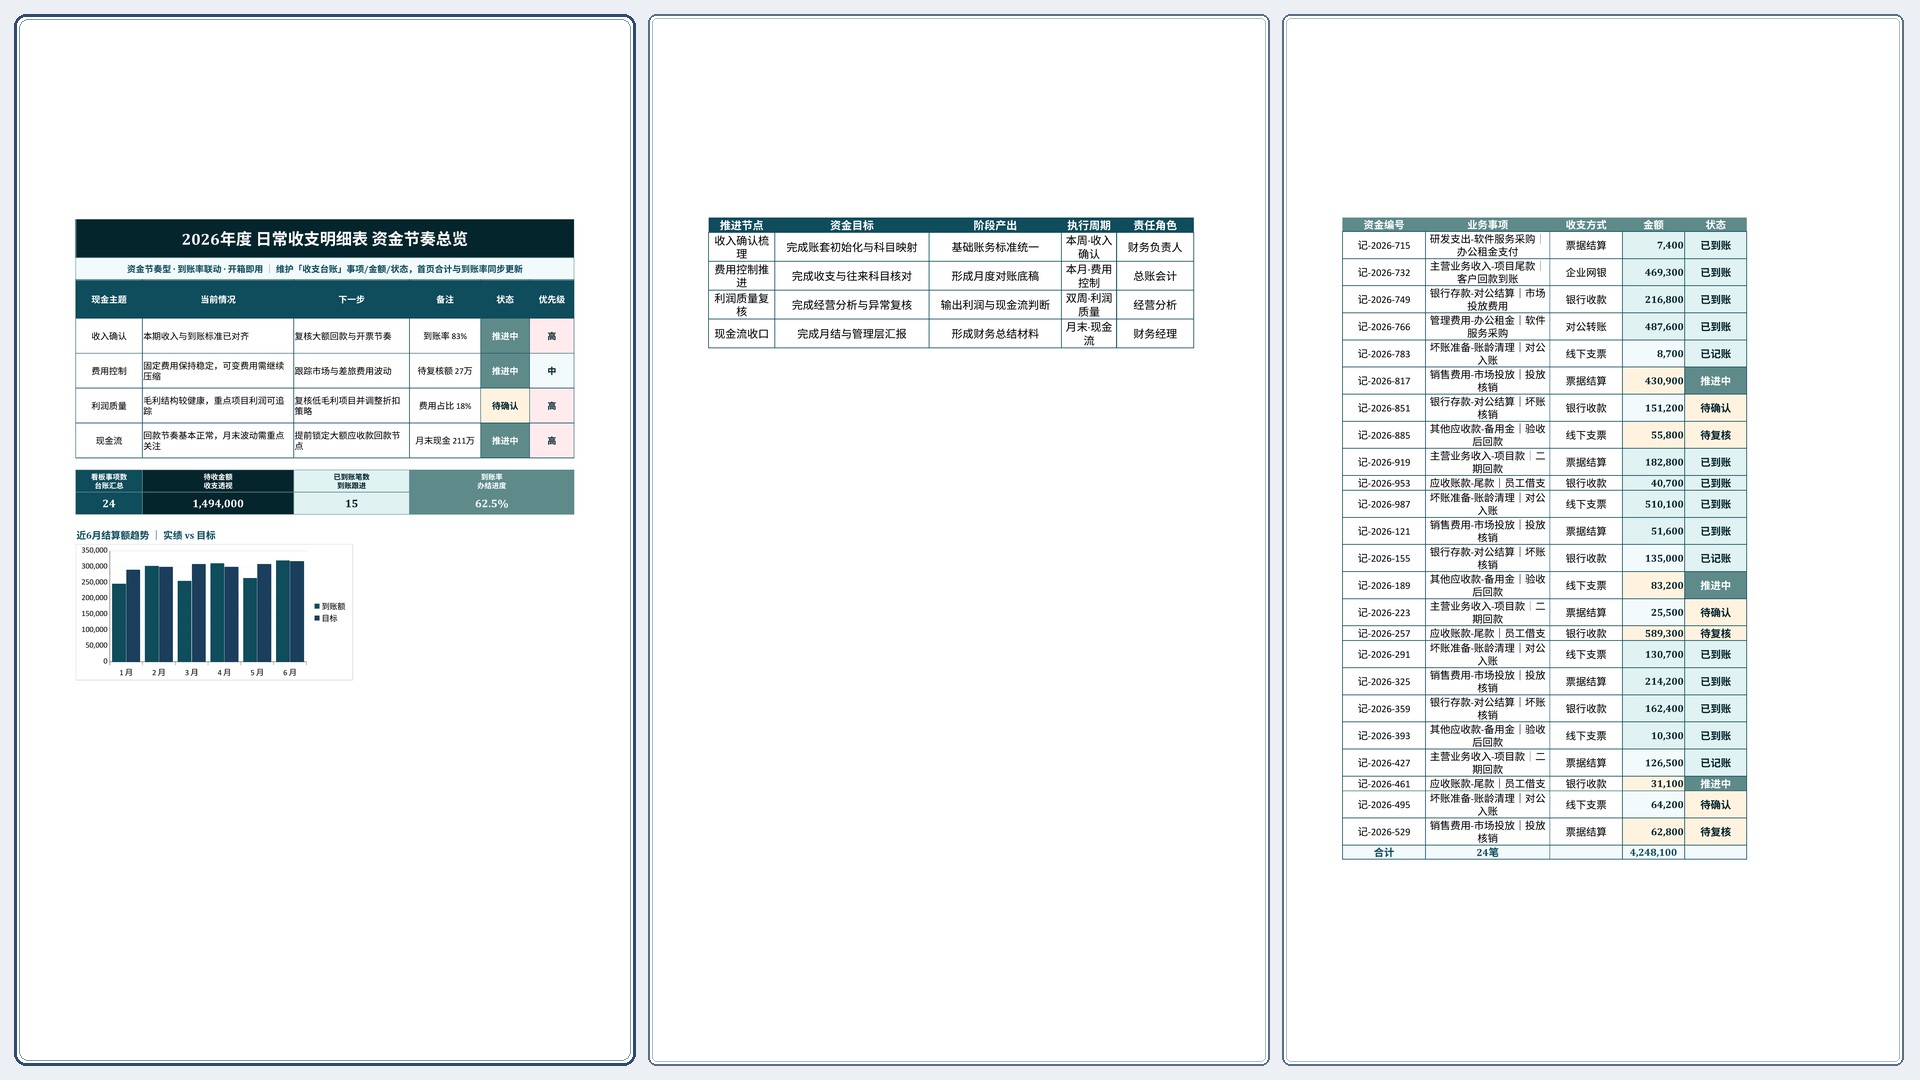Viewport: 1920px width, 1080px height.
Task: Select the 6月 axis label on chart
Action: [x=289, y=673]
